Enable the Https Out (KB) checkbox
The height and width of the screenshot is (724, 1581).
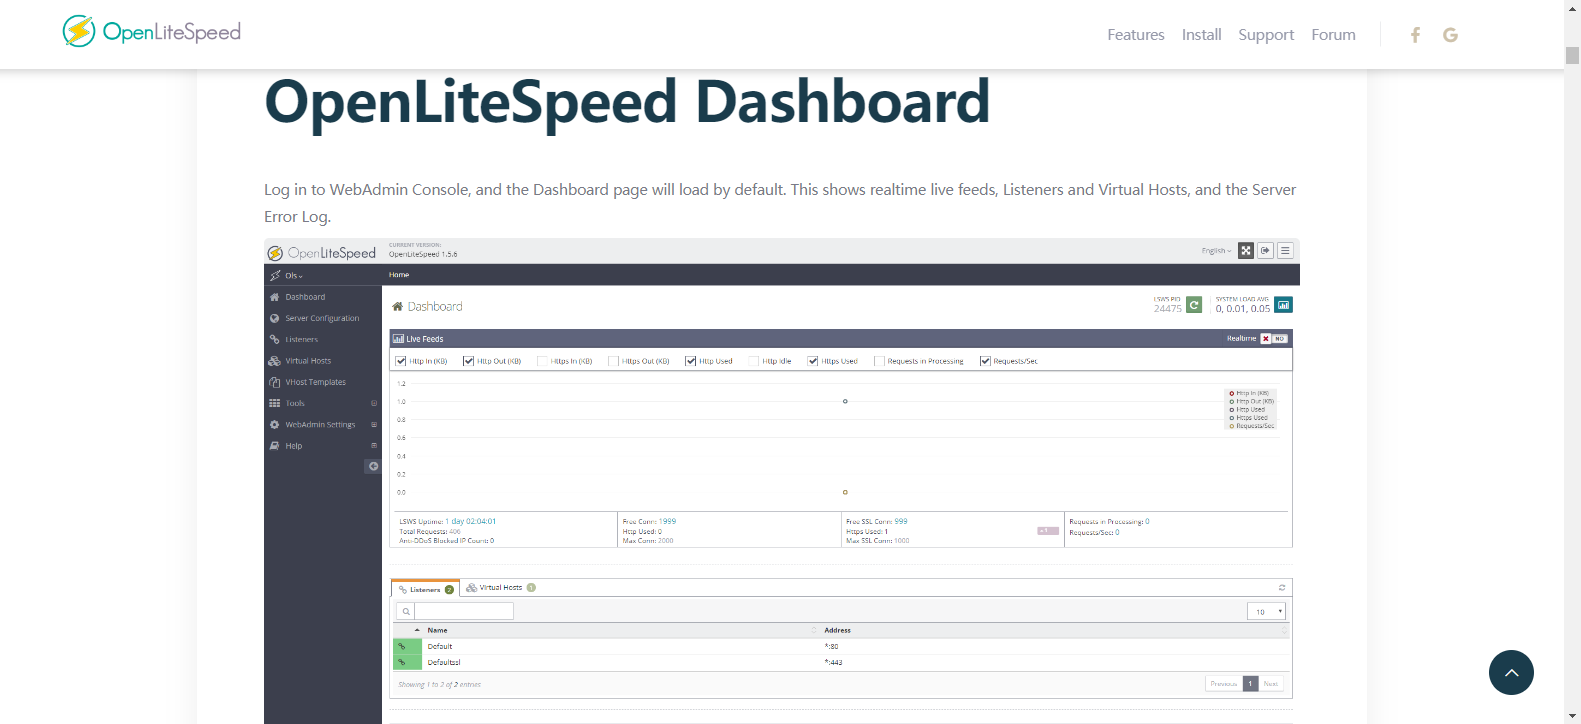(613, 361)
